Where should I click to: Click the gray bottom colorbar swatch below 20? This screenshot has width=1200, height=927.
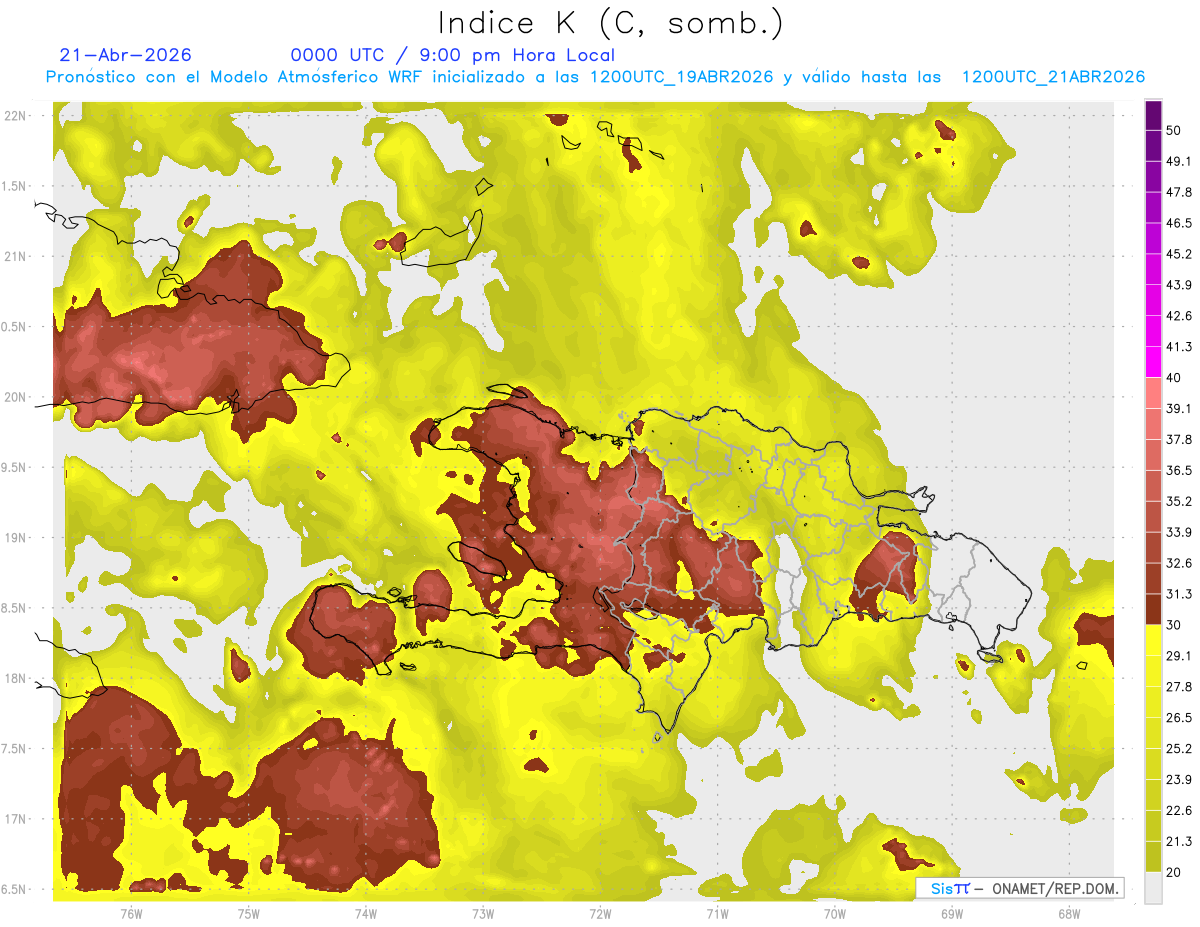(x=1153, y=887)
